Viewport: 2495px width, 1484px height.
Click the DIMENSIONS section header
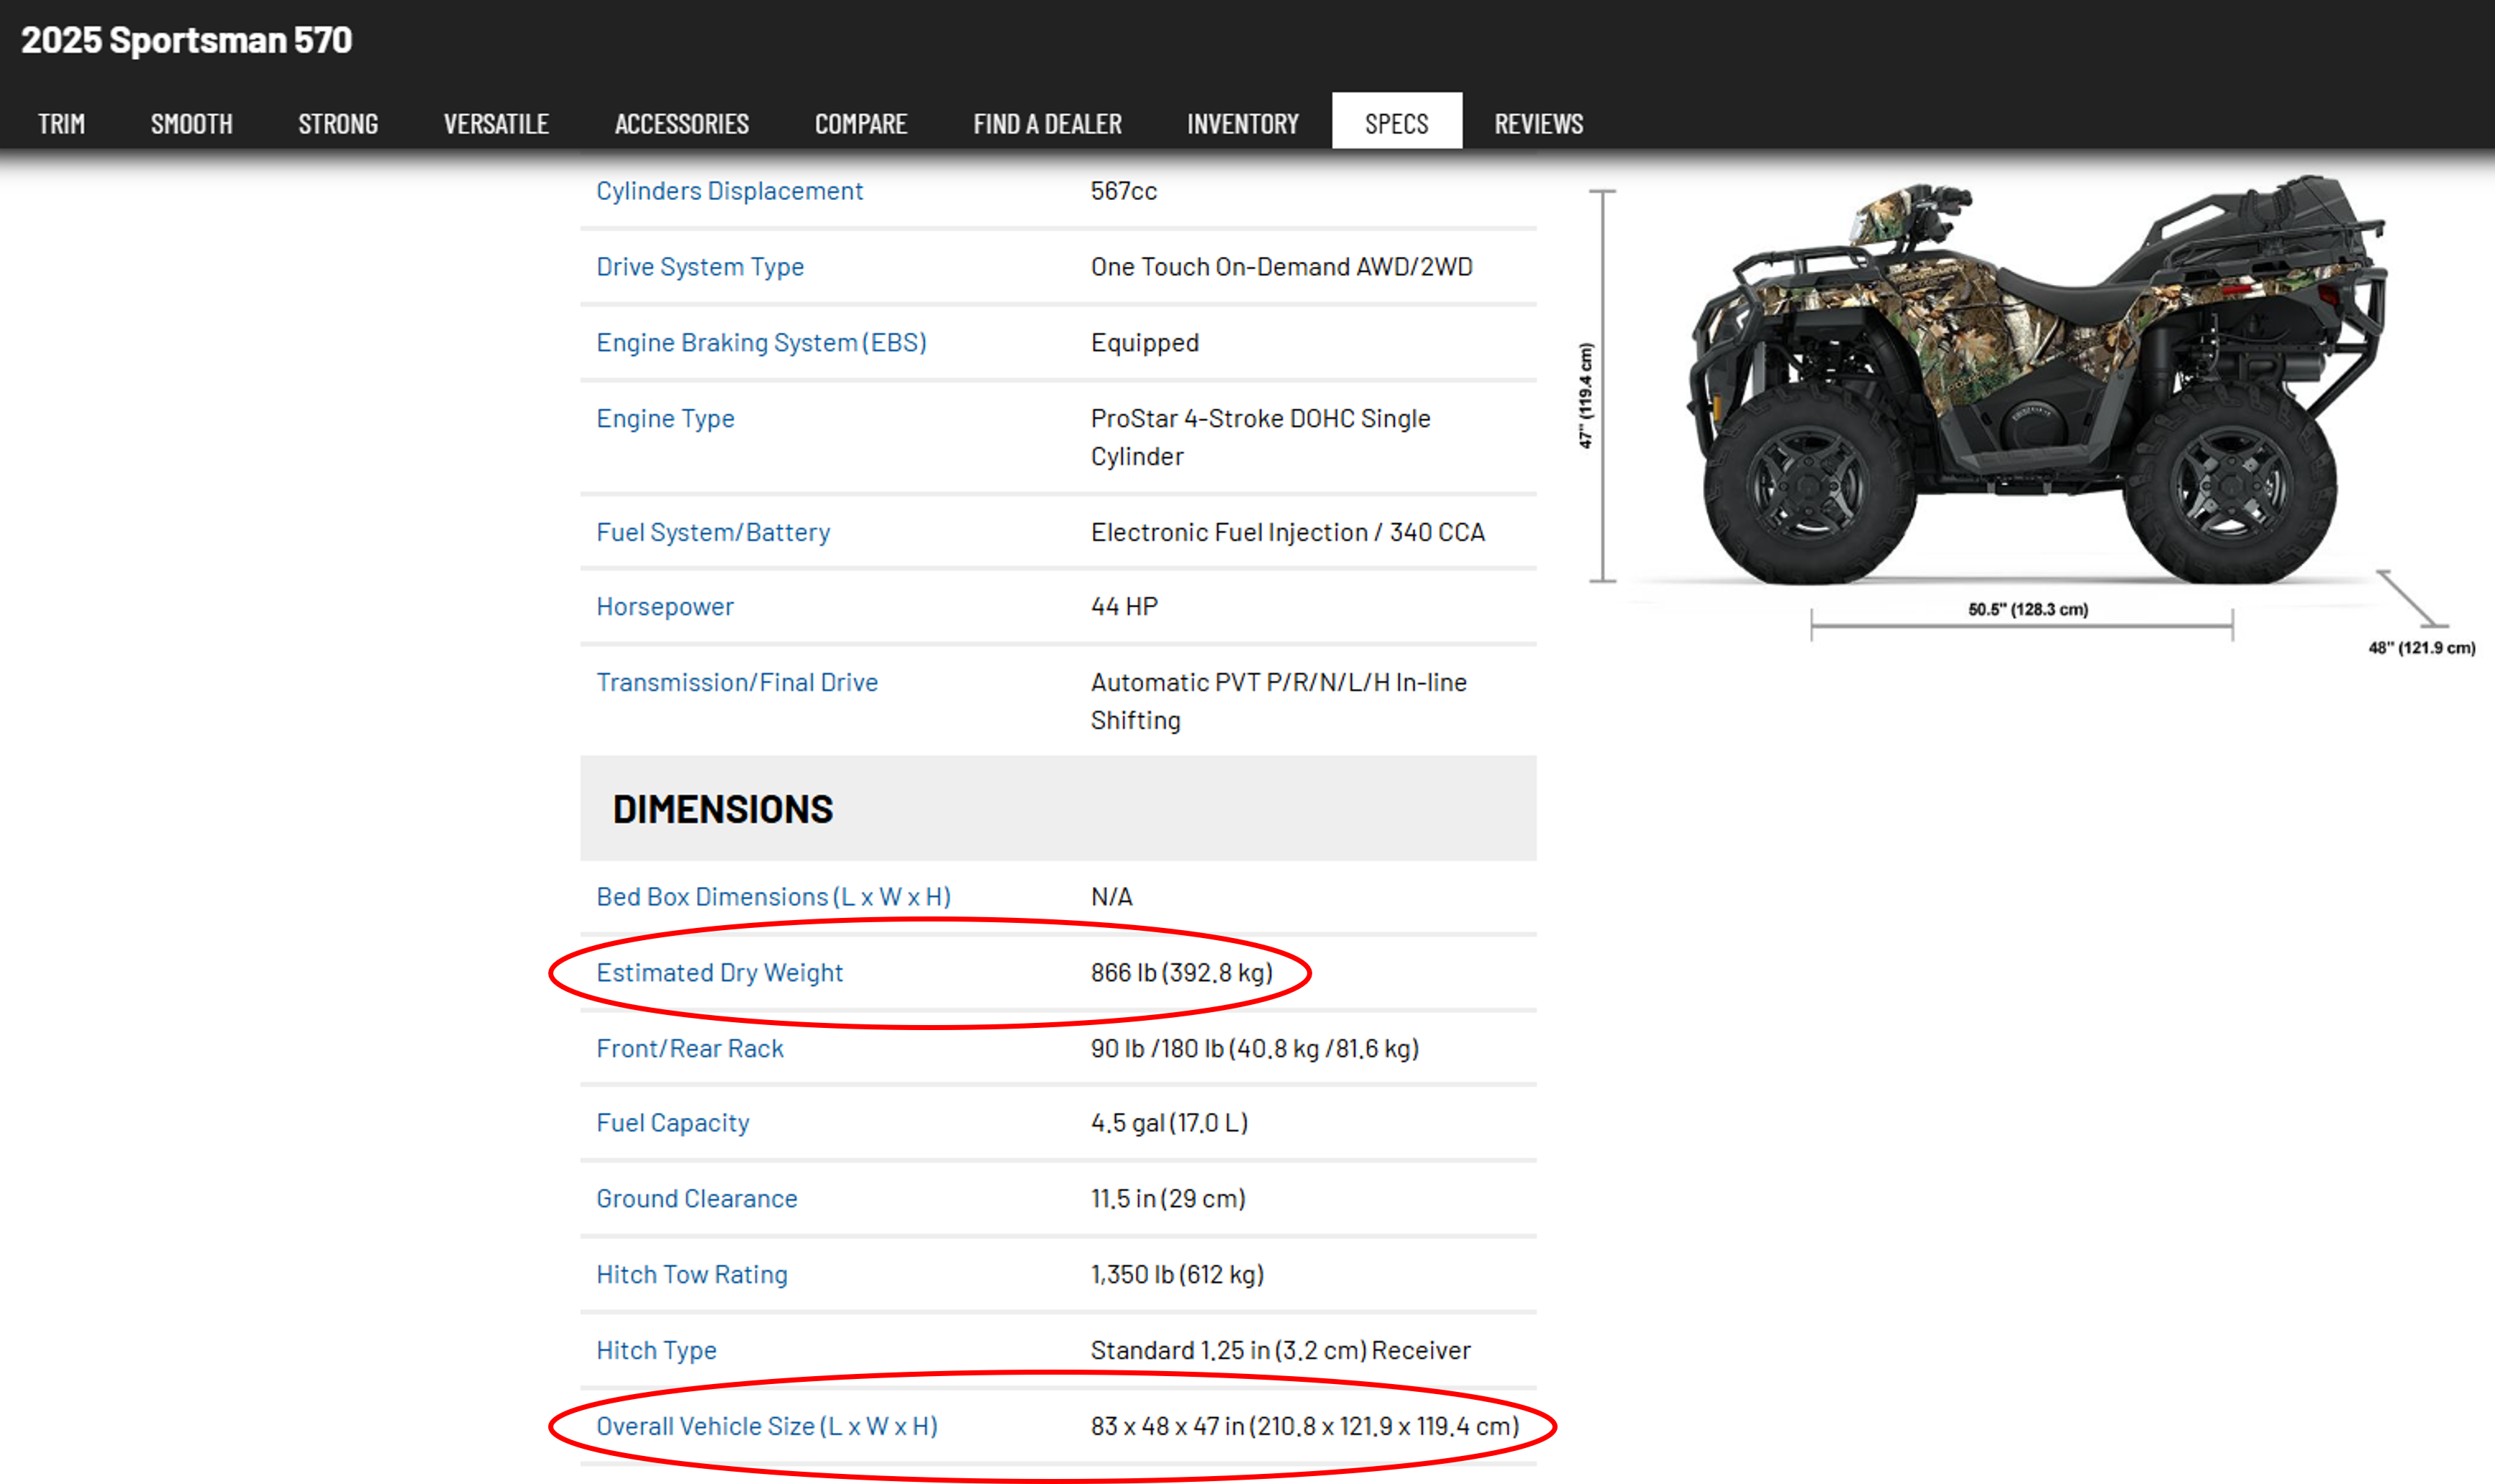723,810
